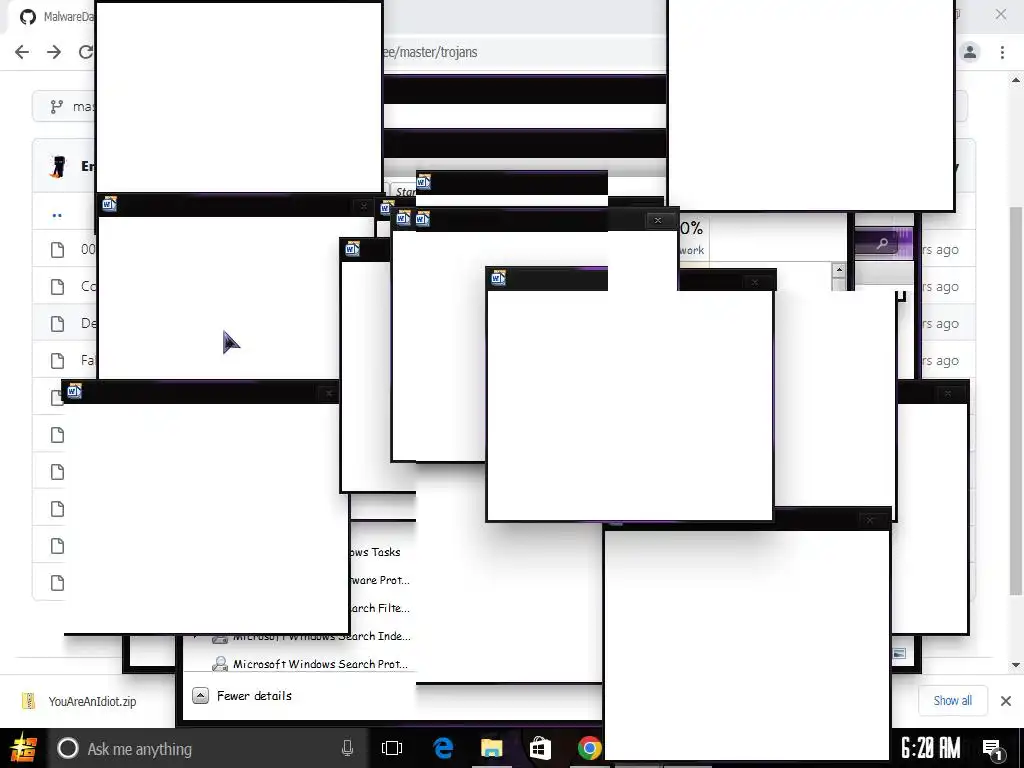Close the popup window with cursor inside
Image resolution: width=1024 pixels, height=768 pixels.
click(364, 206)
